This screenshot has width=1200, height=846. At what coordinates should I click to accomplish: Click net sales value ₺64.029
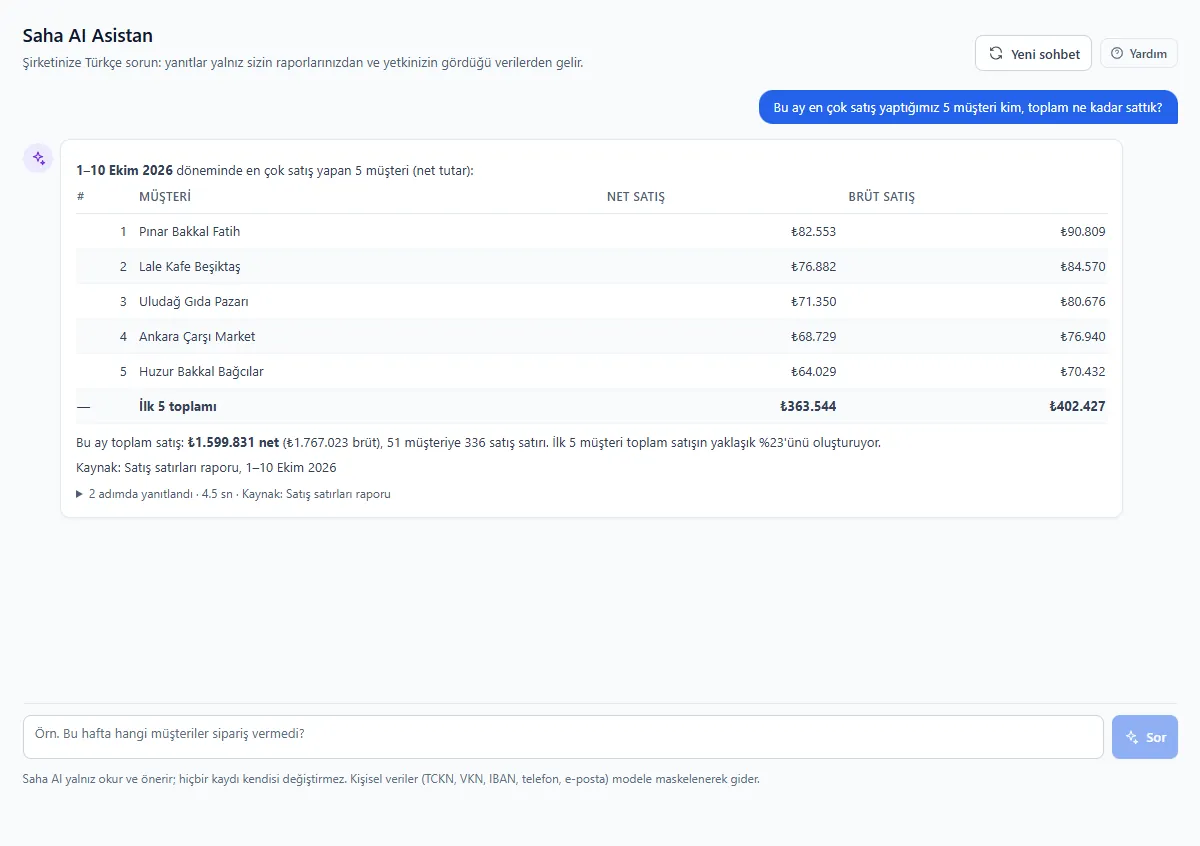coord(813,372)
